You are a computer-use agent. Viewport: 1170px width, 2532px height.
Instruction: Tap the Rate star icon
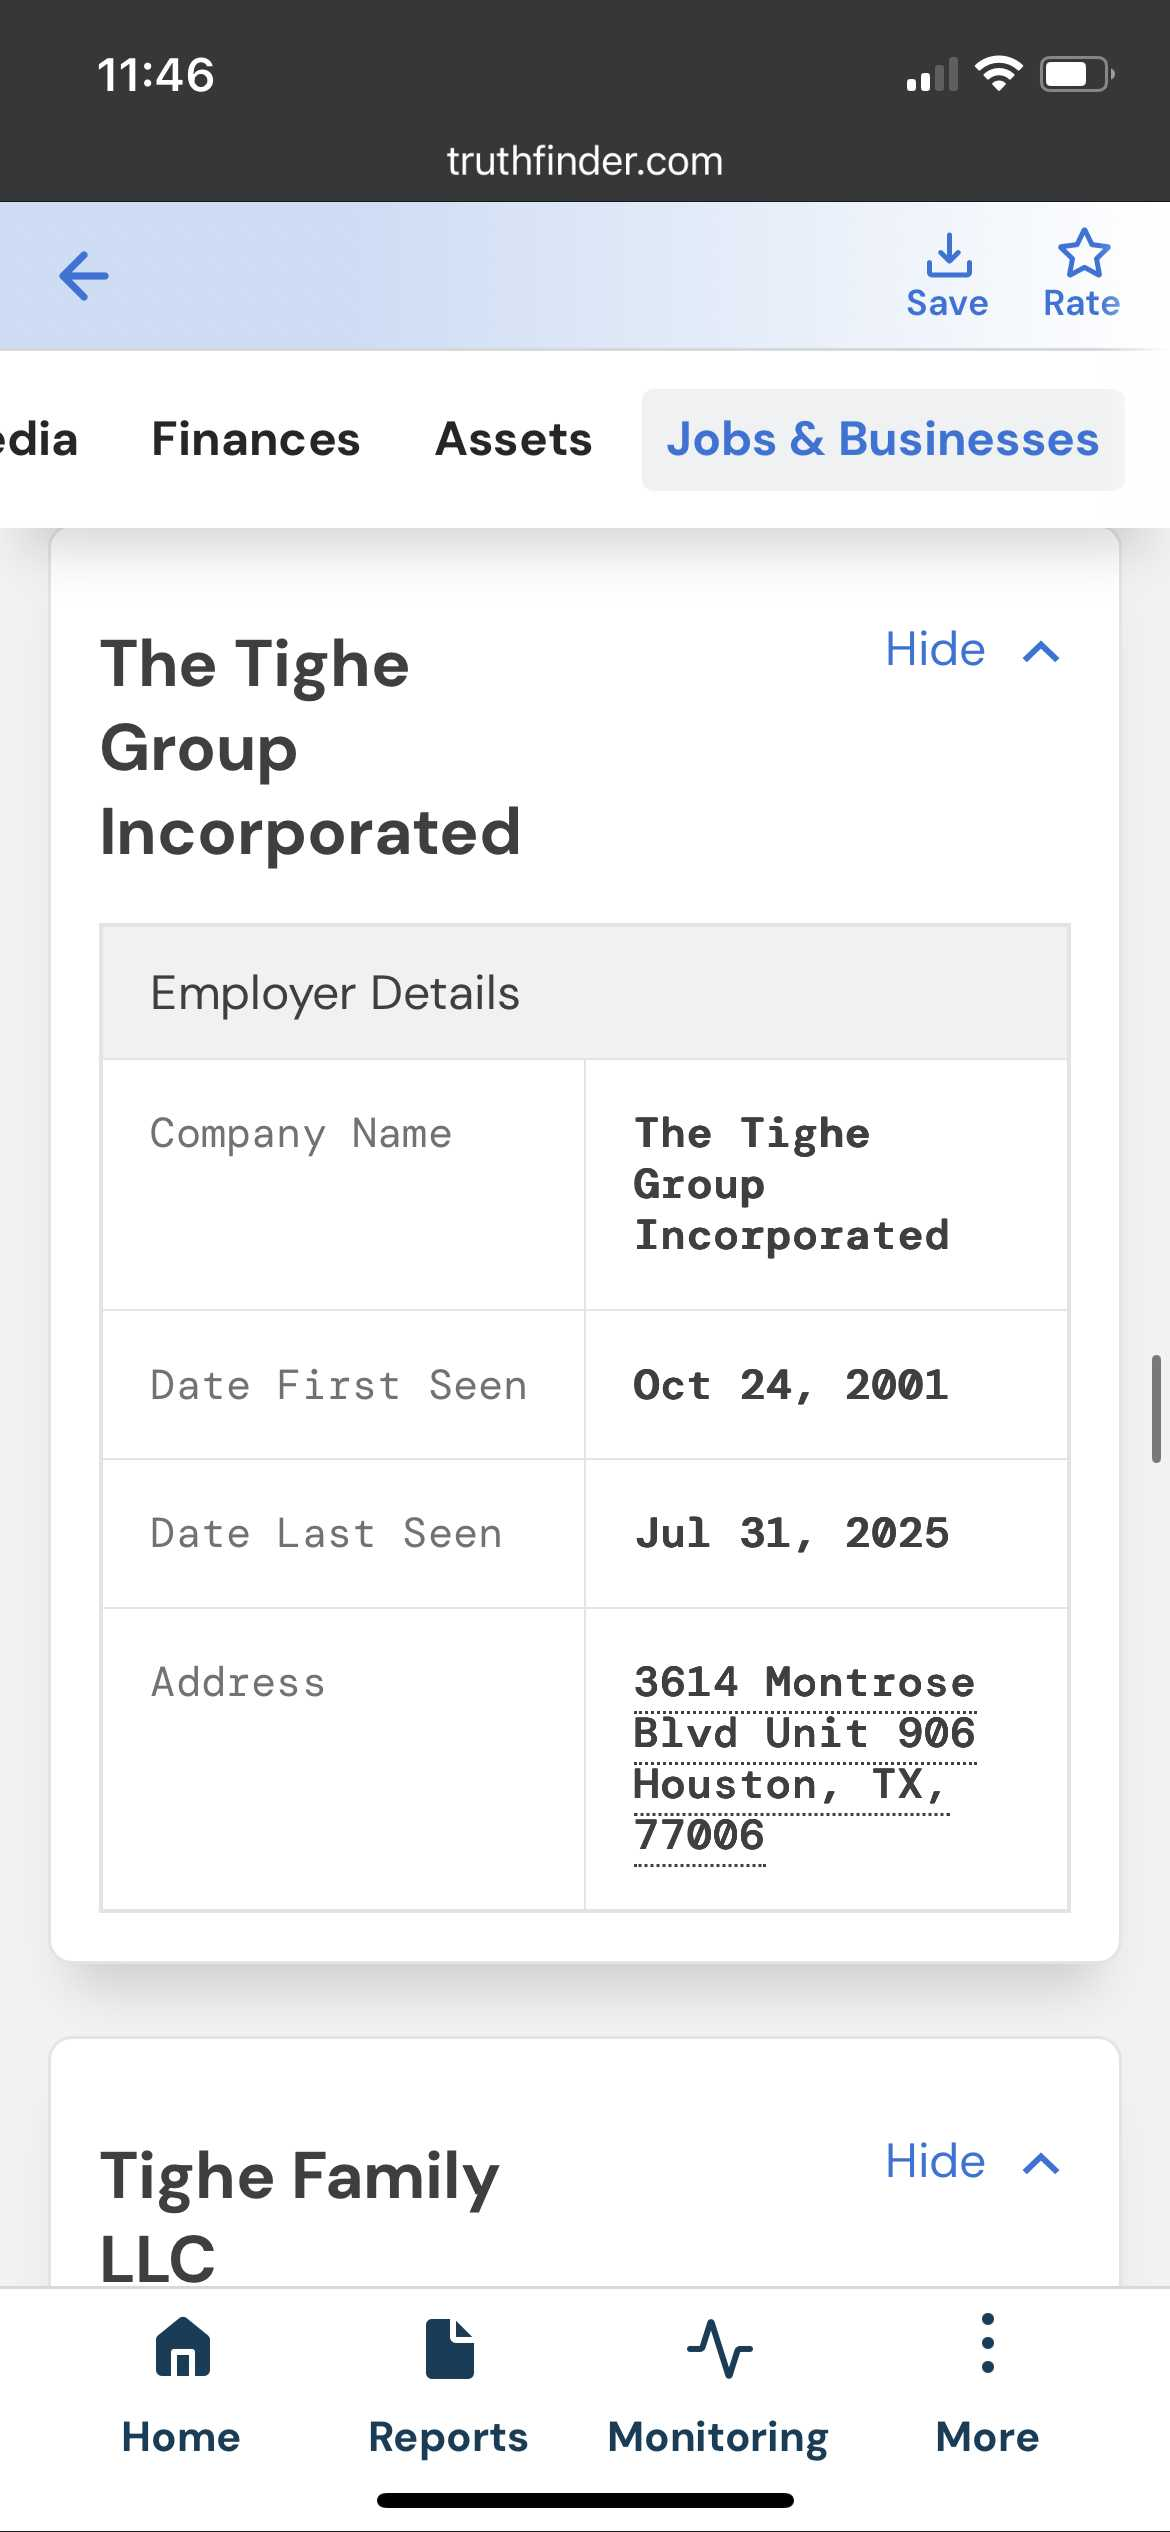tap(1083, 254)
